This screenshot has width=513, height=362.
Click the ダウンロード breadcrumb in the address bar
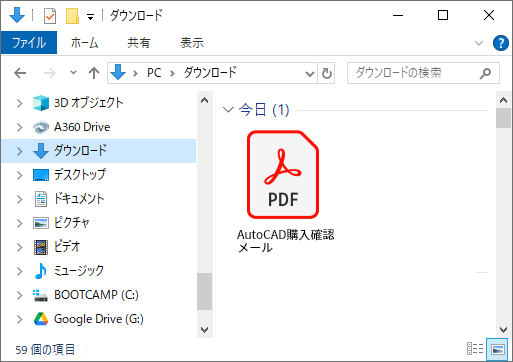coord(210,73)
